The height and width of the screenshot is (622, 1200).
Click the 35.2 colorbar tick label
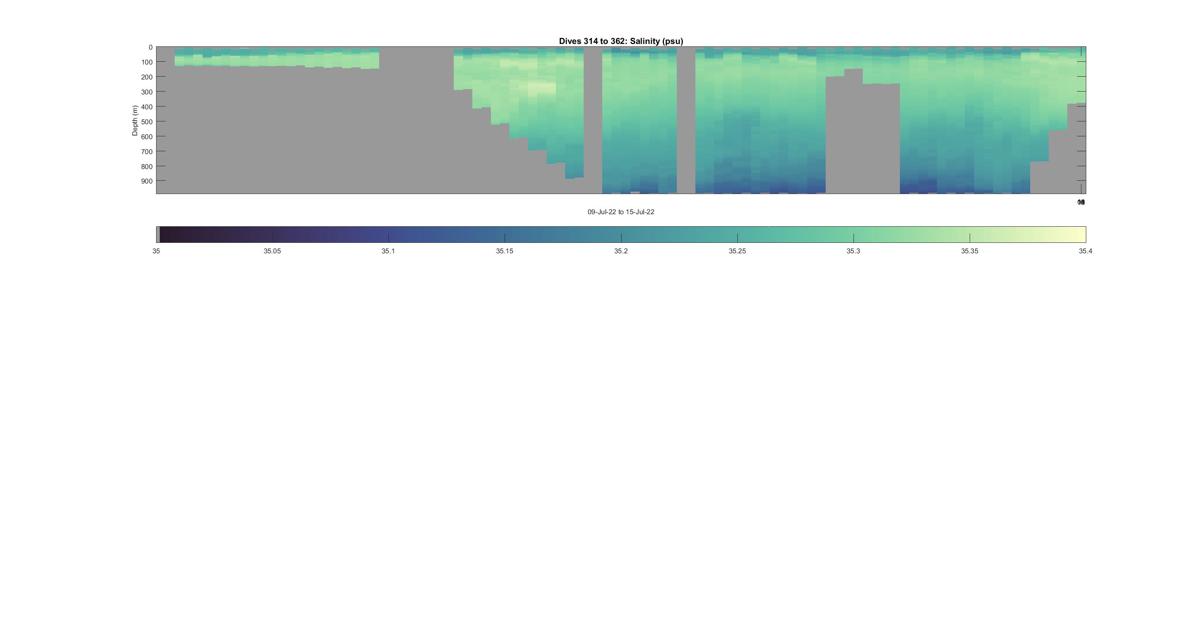[x=621, y=252]
